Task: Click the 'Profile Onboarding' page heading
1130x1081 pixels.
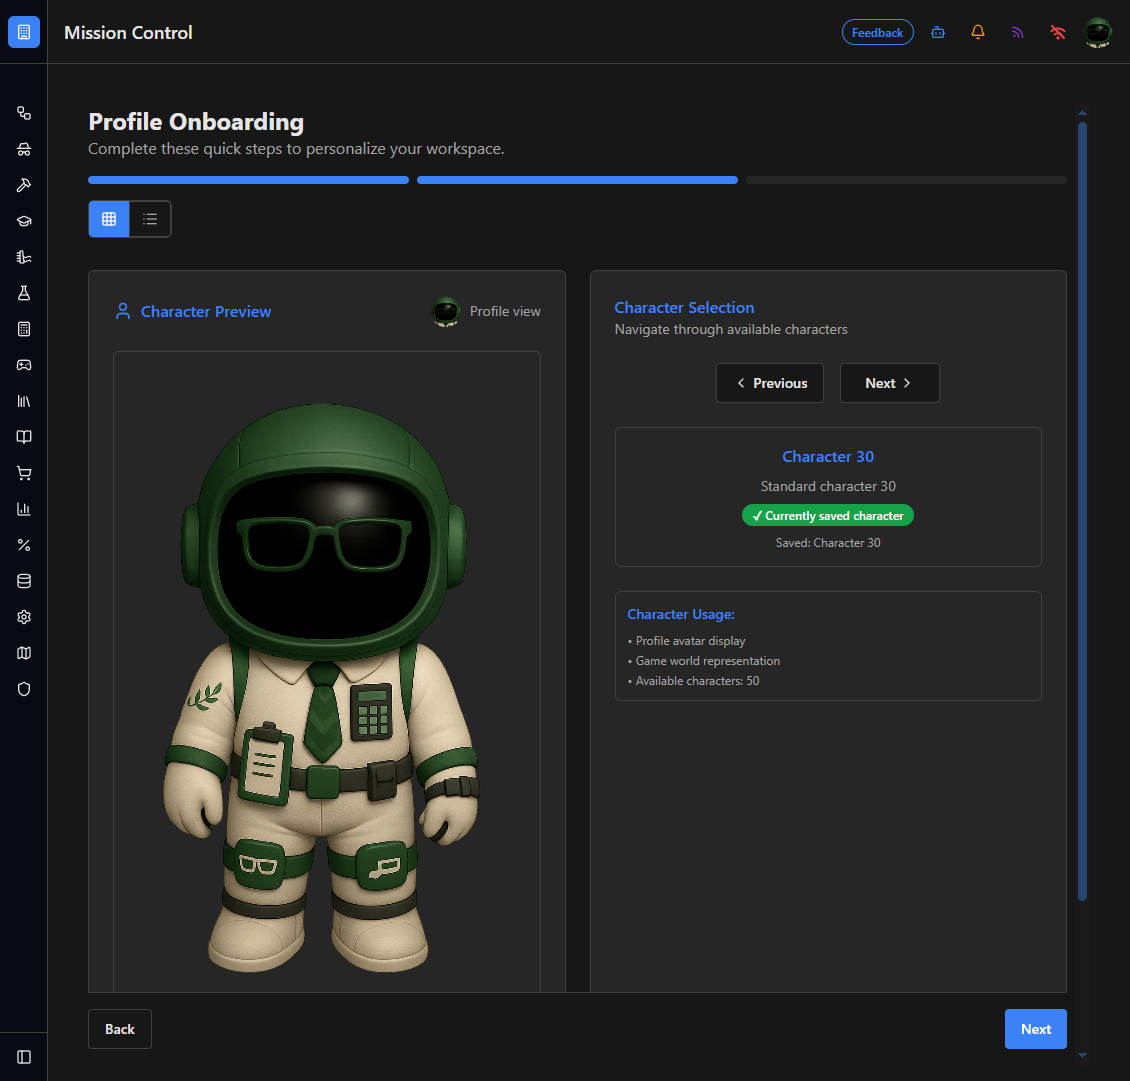Action: pos(196,122)
